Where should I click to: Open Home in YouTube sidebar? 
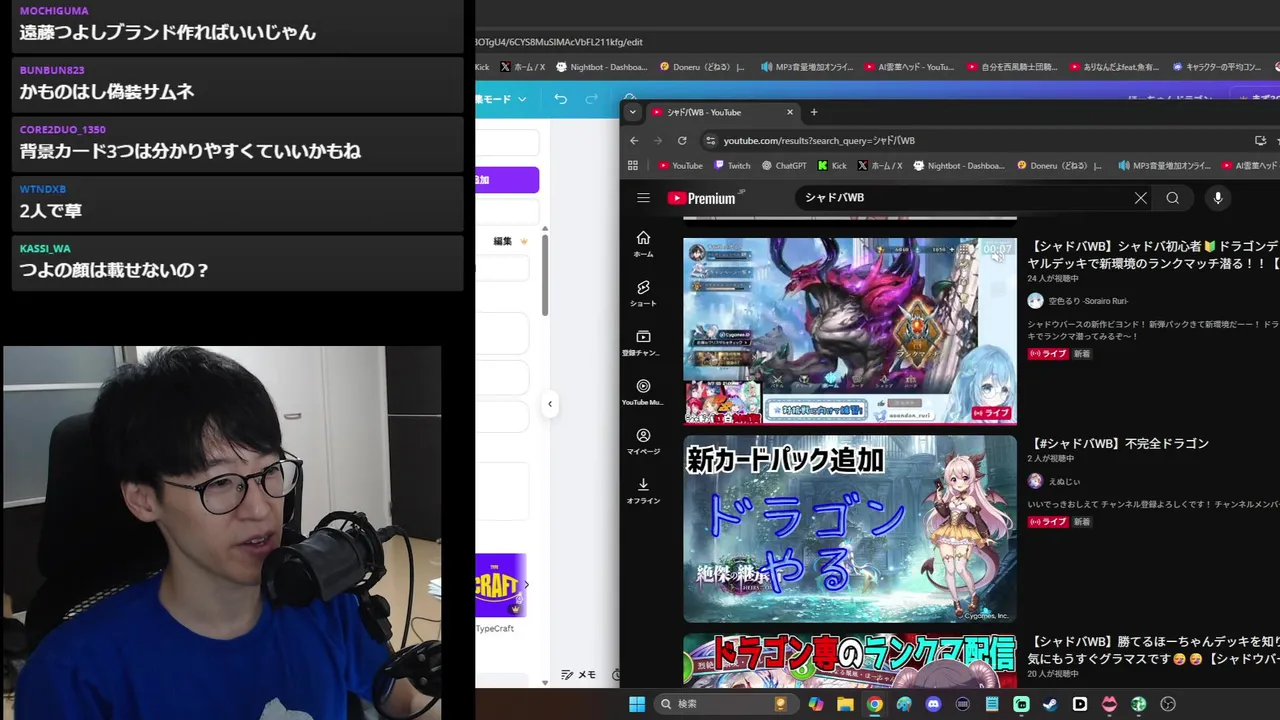coord(643,244)
